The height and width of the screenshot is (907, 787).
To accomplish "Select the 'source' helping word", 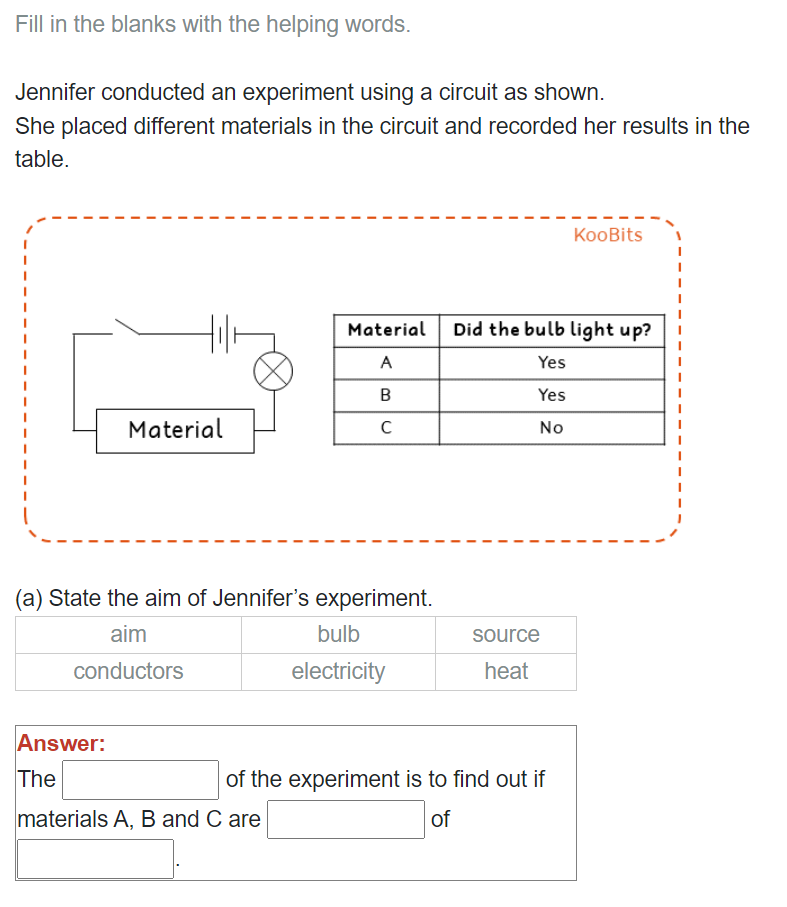I will tap(506, 634).
